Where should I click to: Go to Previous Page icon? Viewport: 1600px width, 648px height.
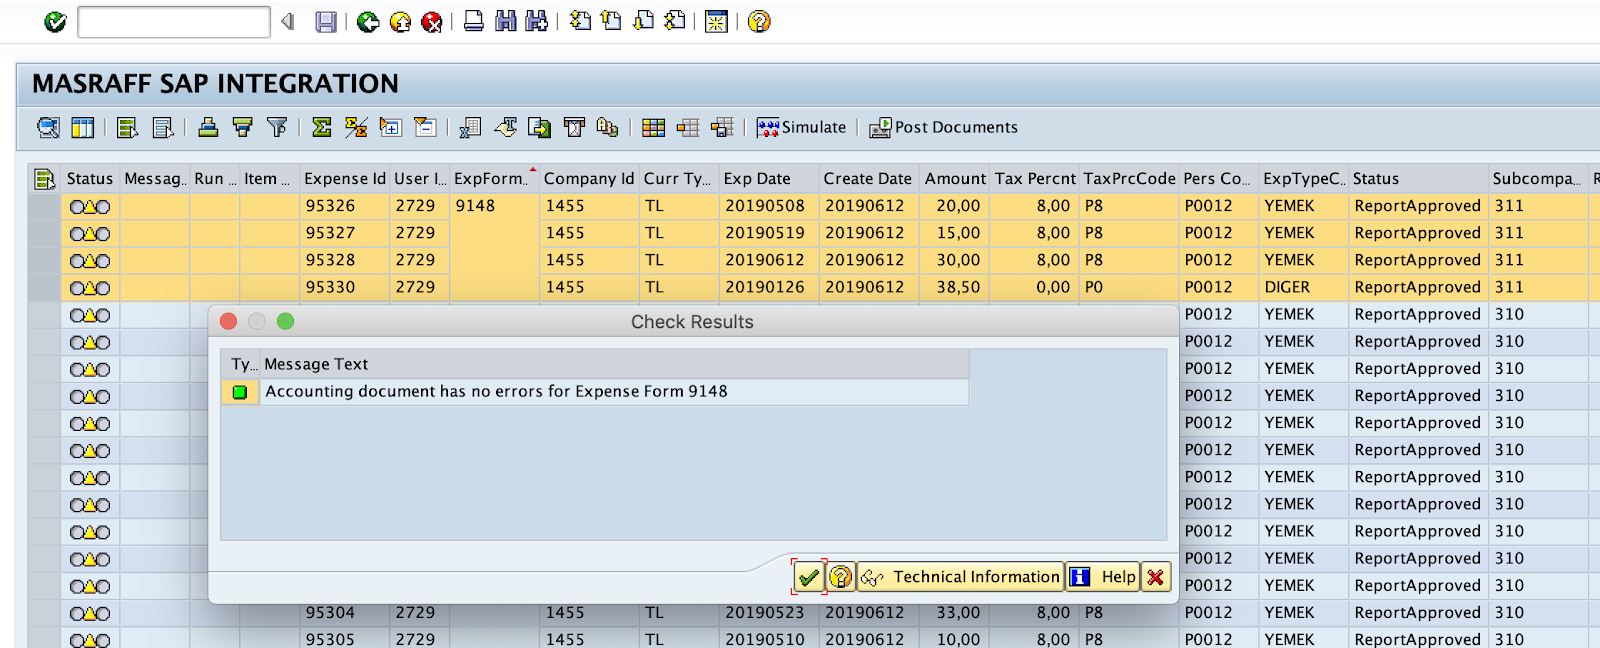[612, 21]
